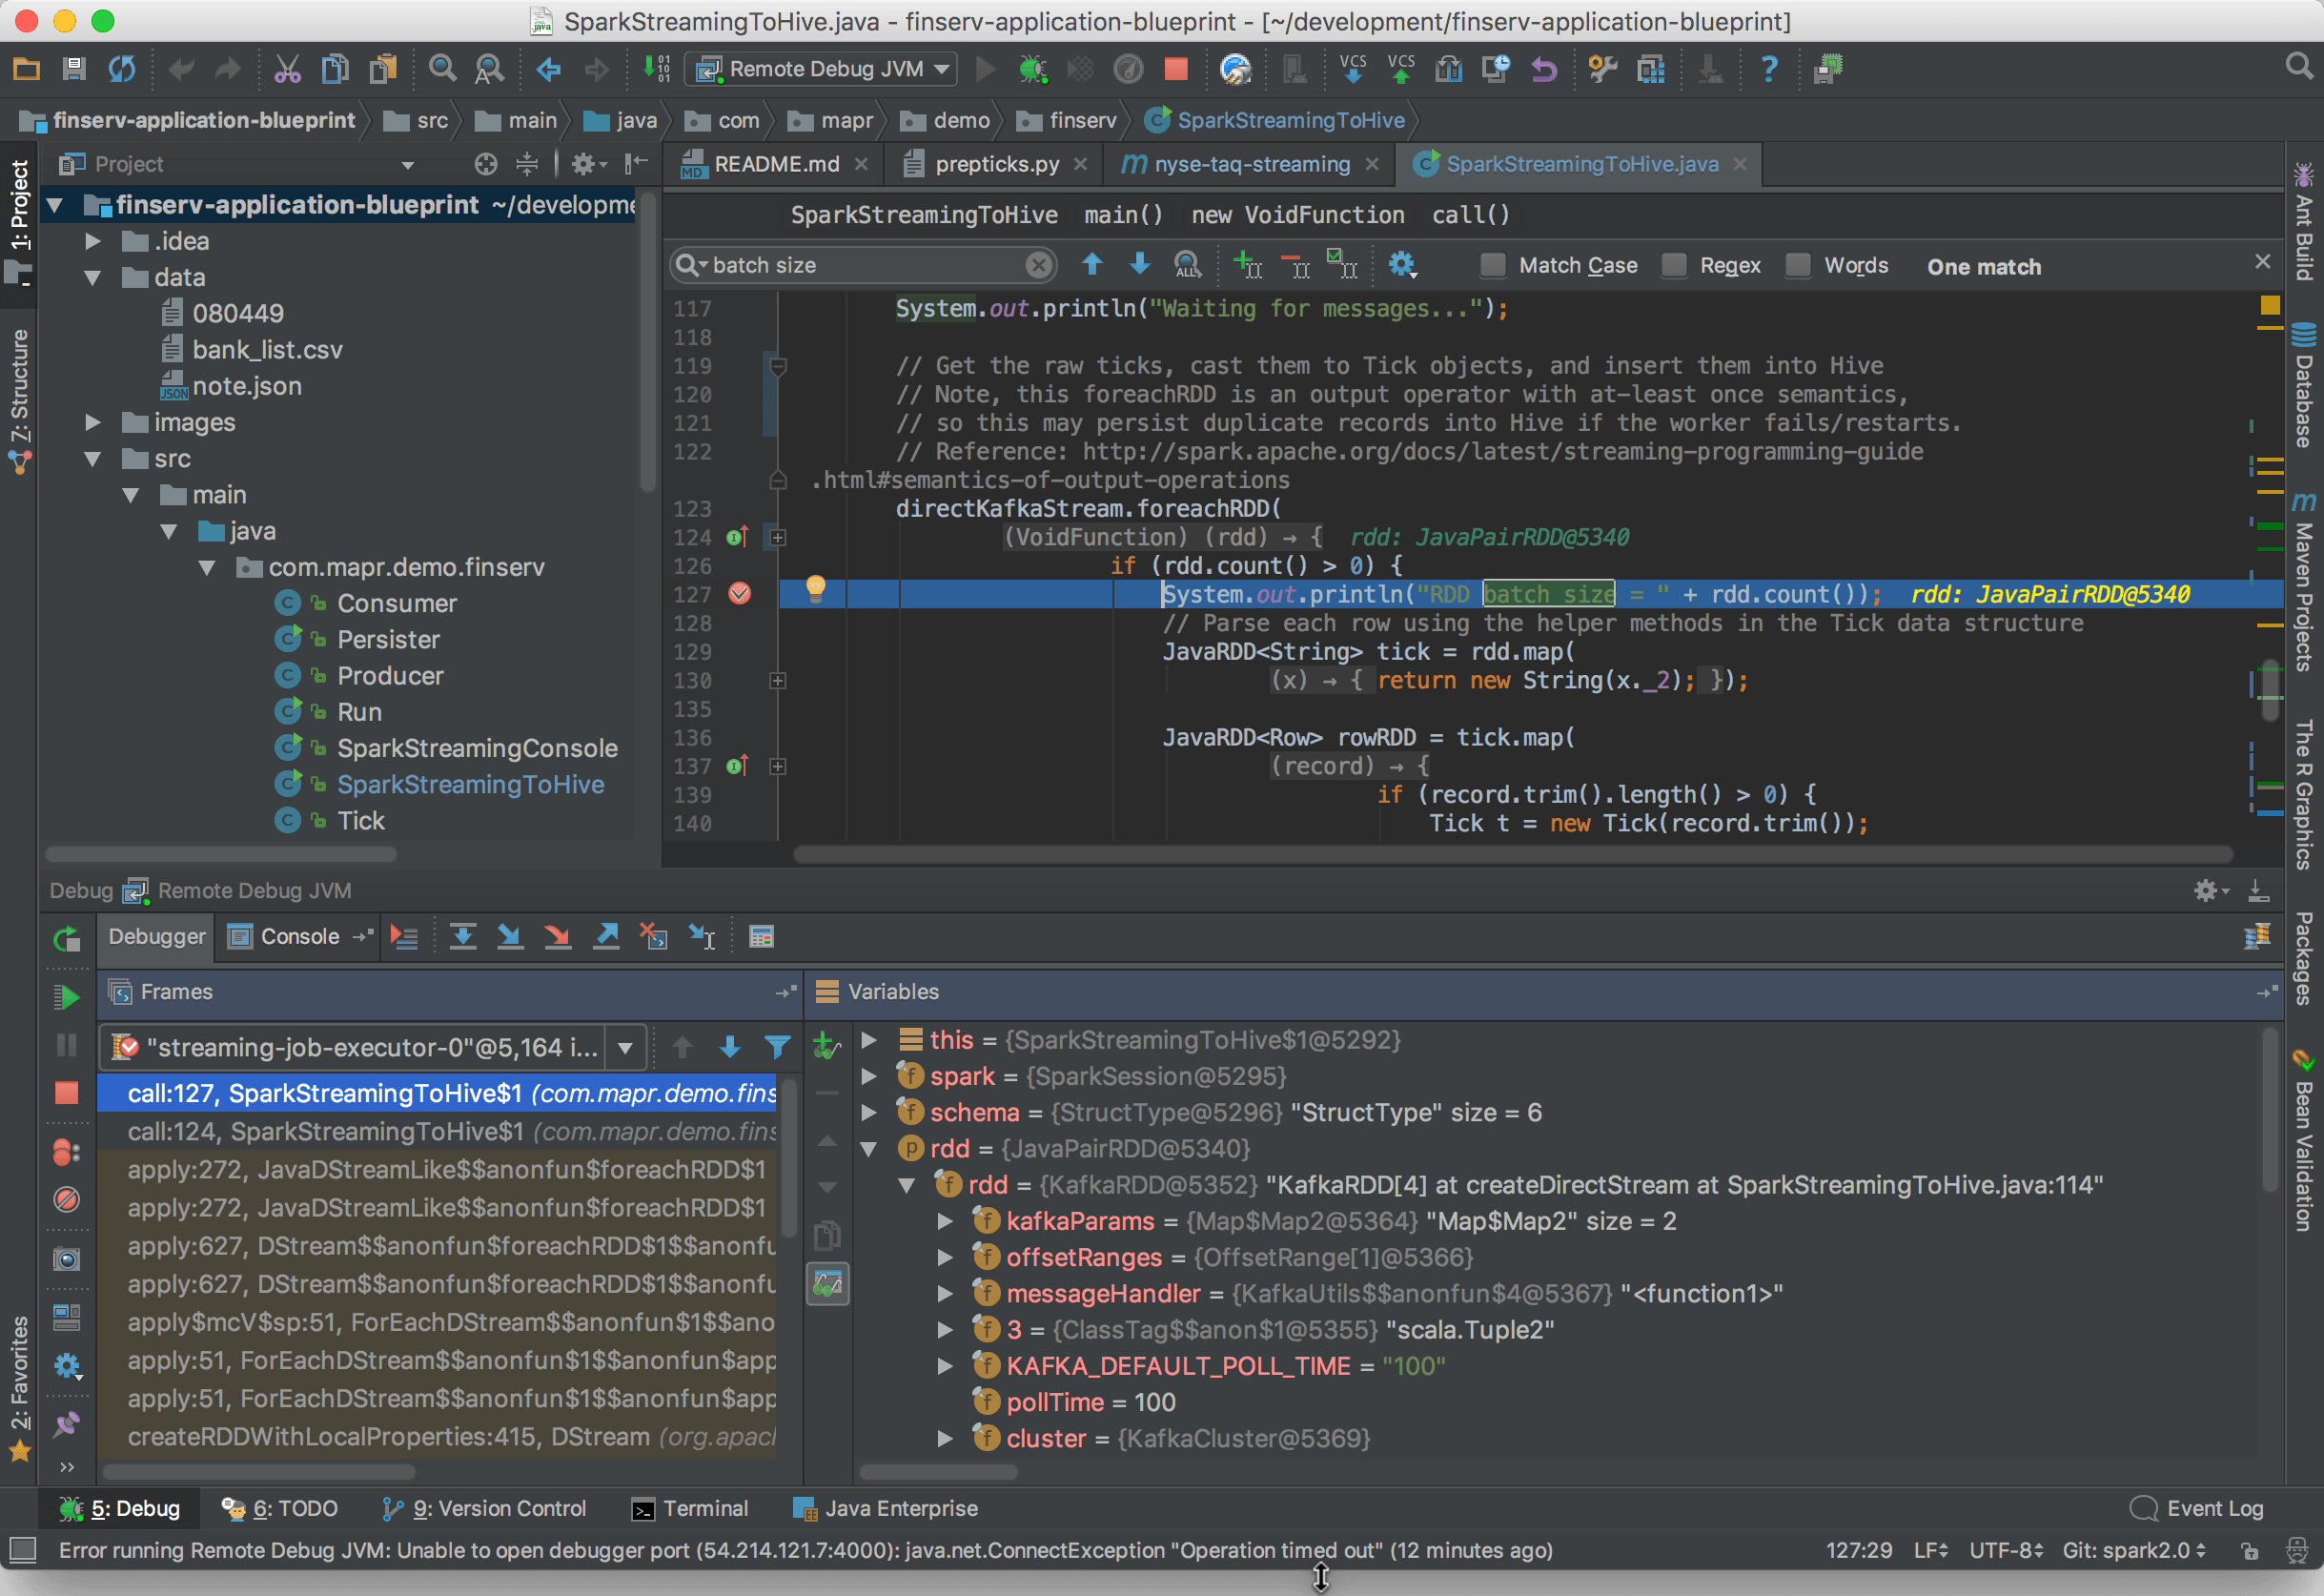This screenshot has width=2324, height=1596.
Task: Take a thread dump with the camera icon
Action: tap(67, 1259)
